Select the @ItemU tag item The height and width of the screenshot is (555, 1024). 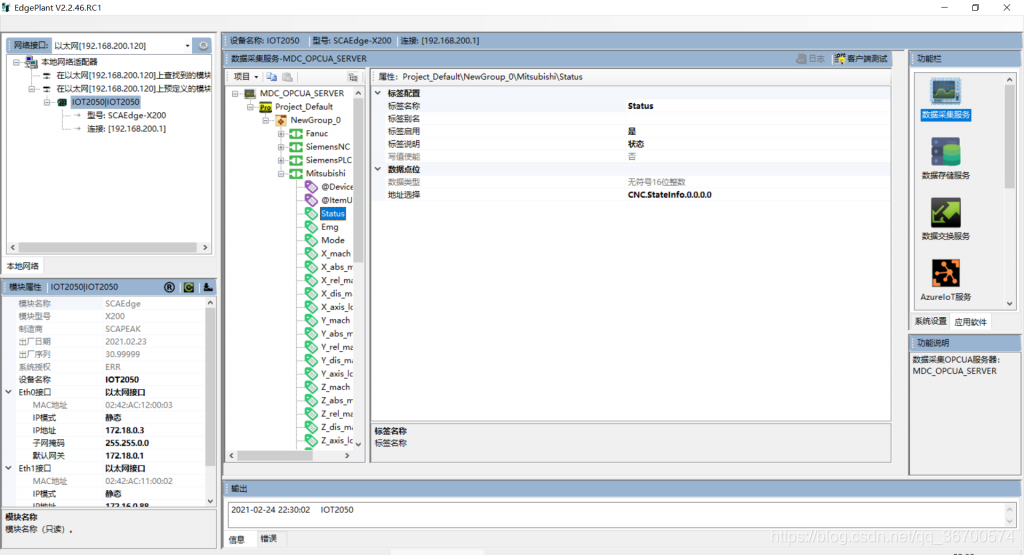click(x=337, y=200)
